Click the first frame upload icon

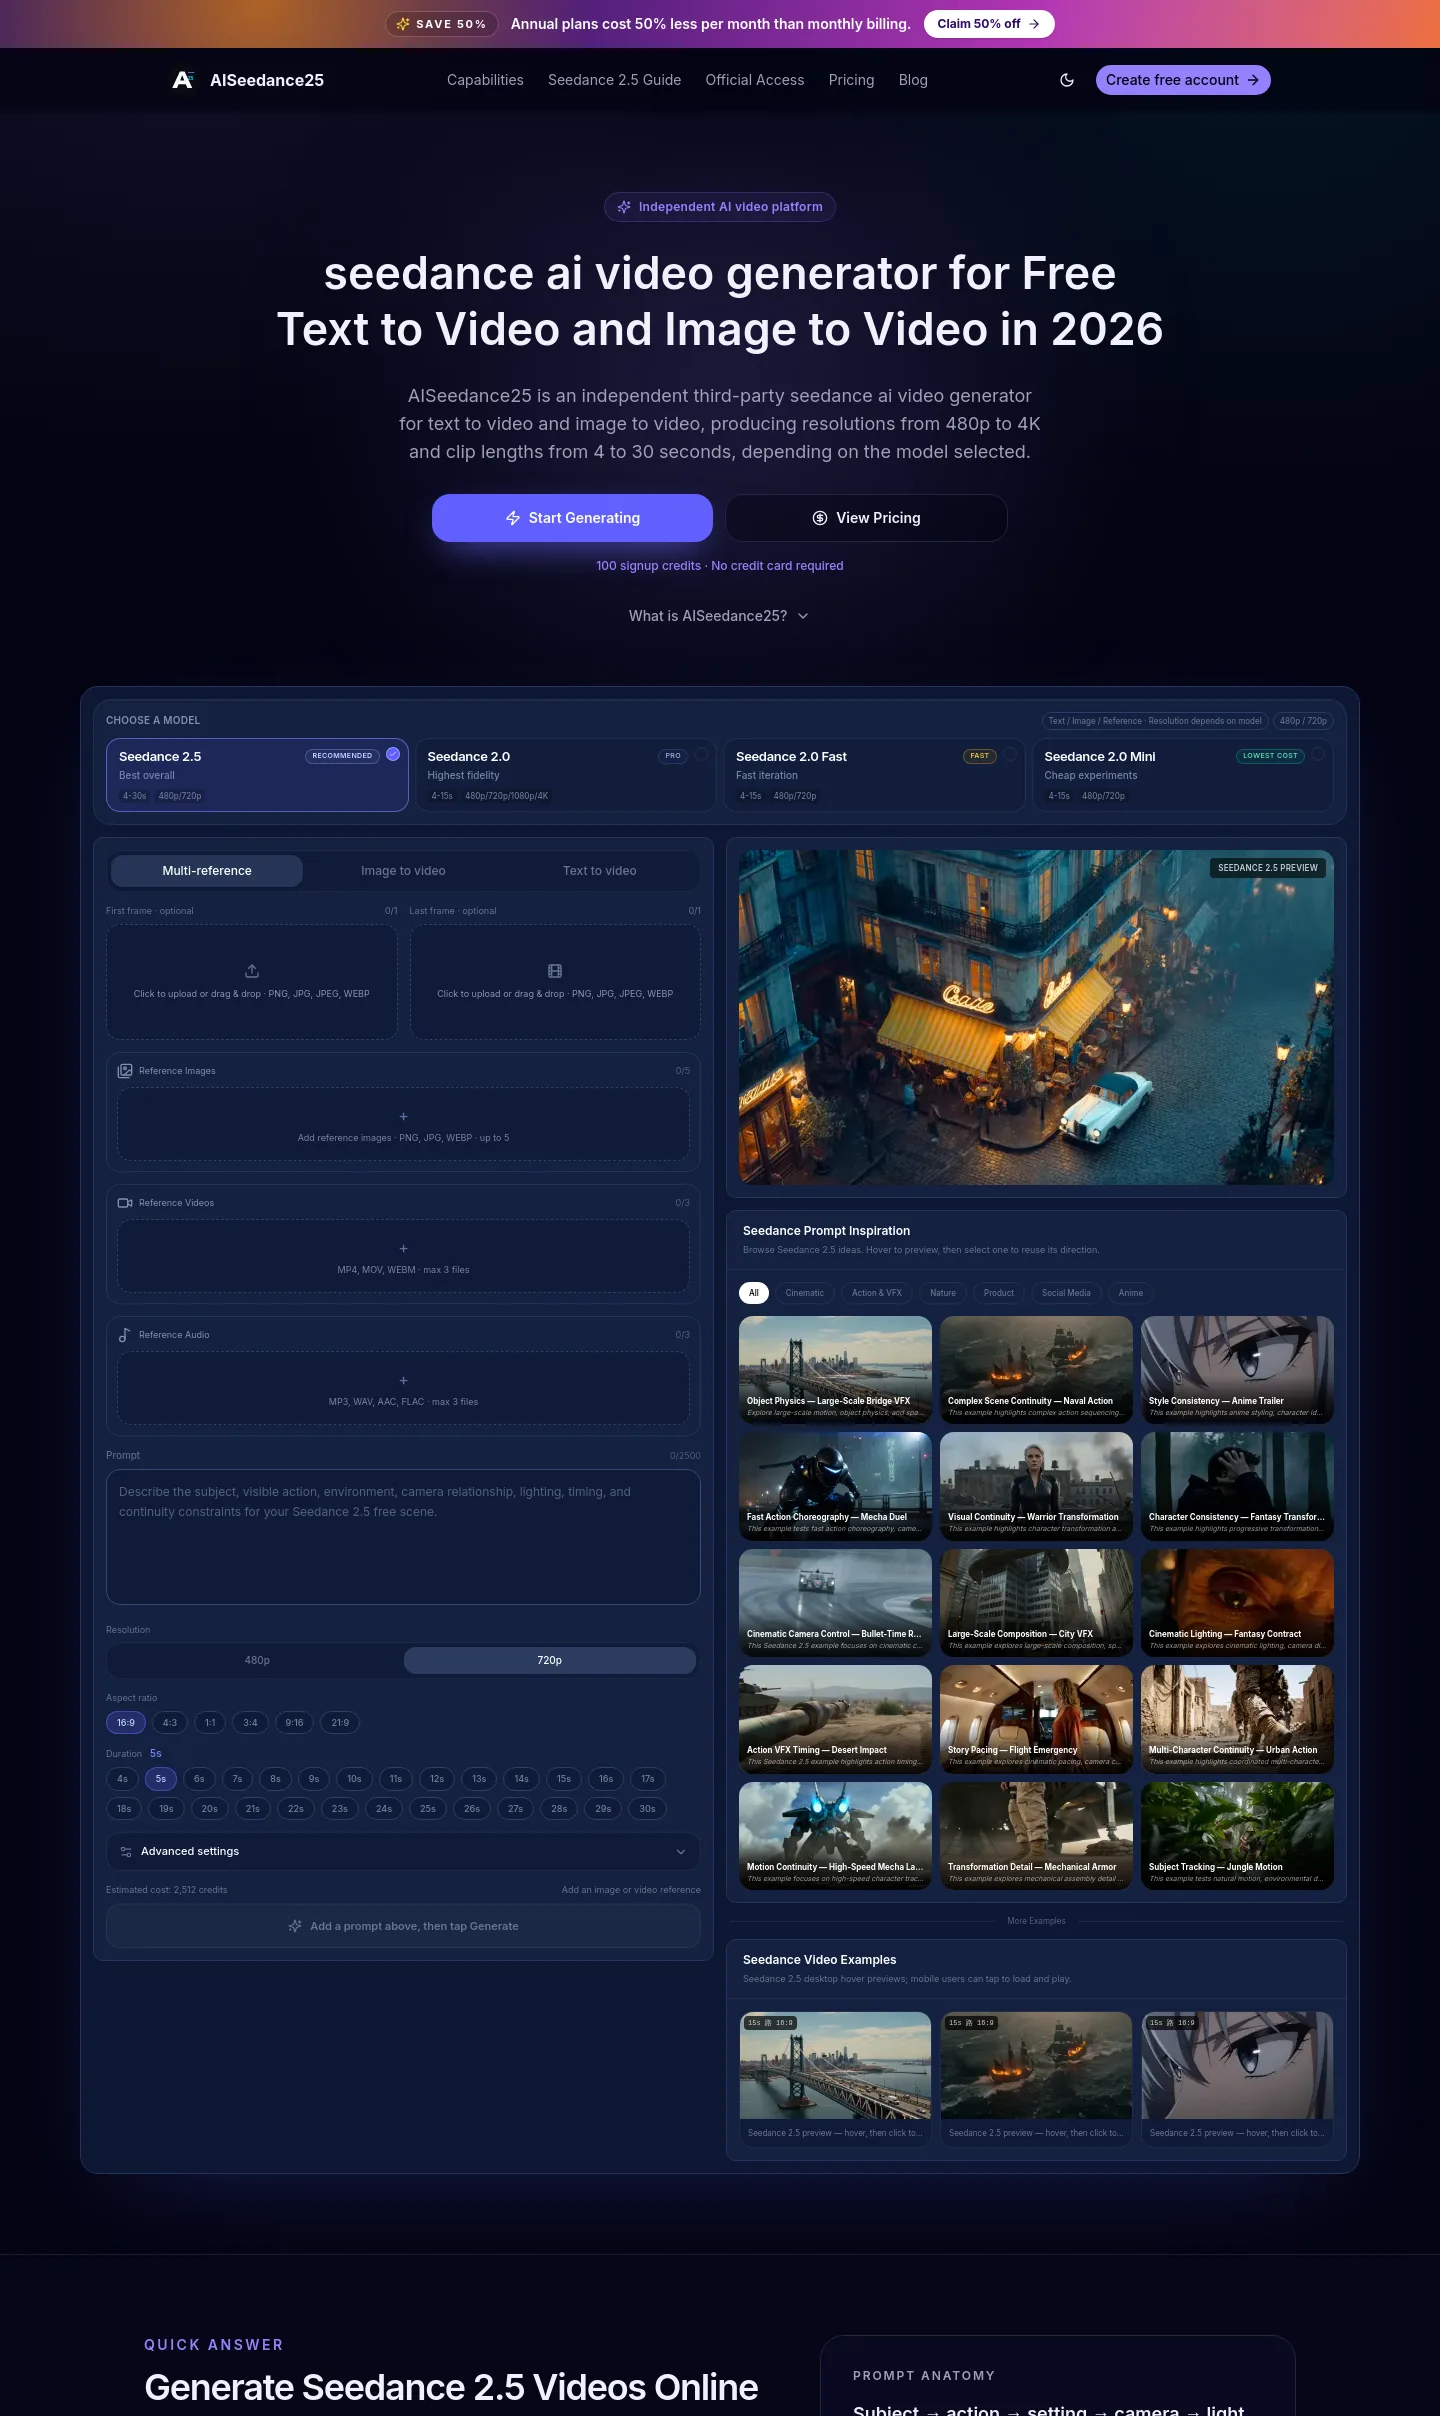252,971
